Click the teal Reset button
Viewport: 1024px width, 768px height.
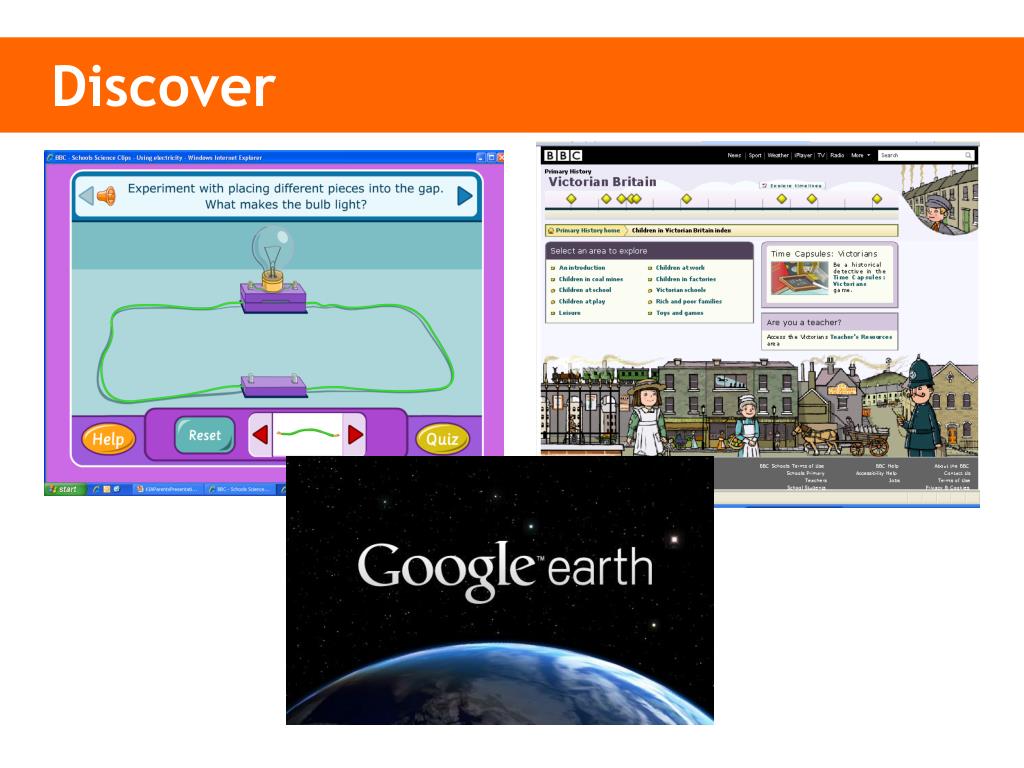[204, 435]
